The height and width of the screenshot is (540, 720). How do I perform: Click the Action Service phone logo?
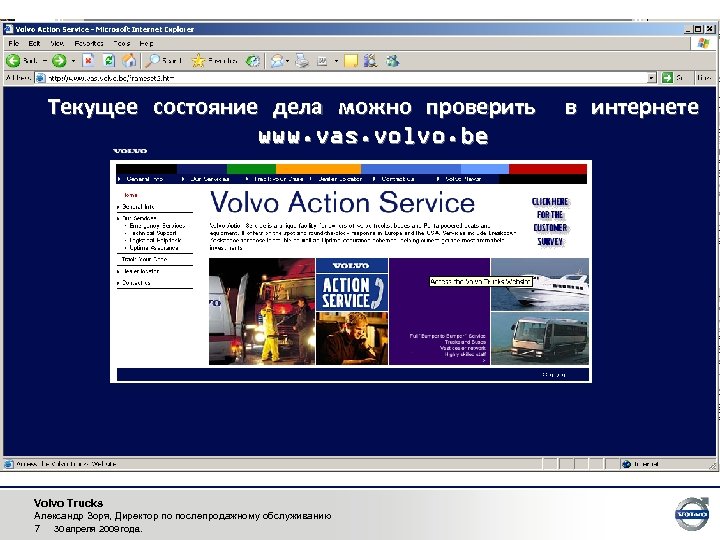tap(352, 292)
